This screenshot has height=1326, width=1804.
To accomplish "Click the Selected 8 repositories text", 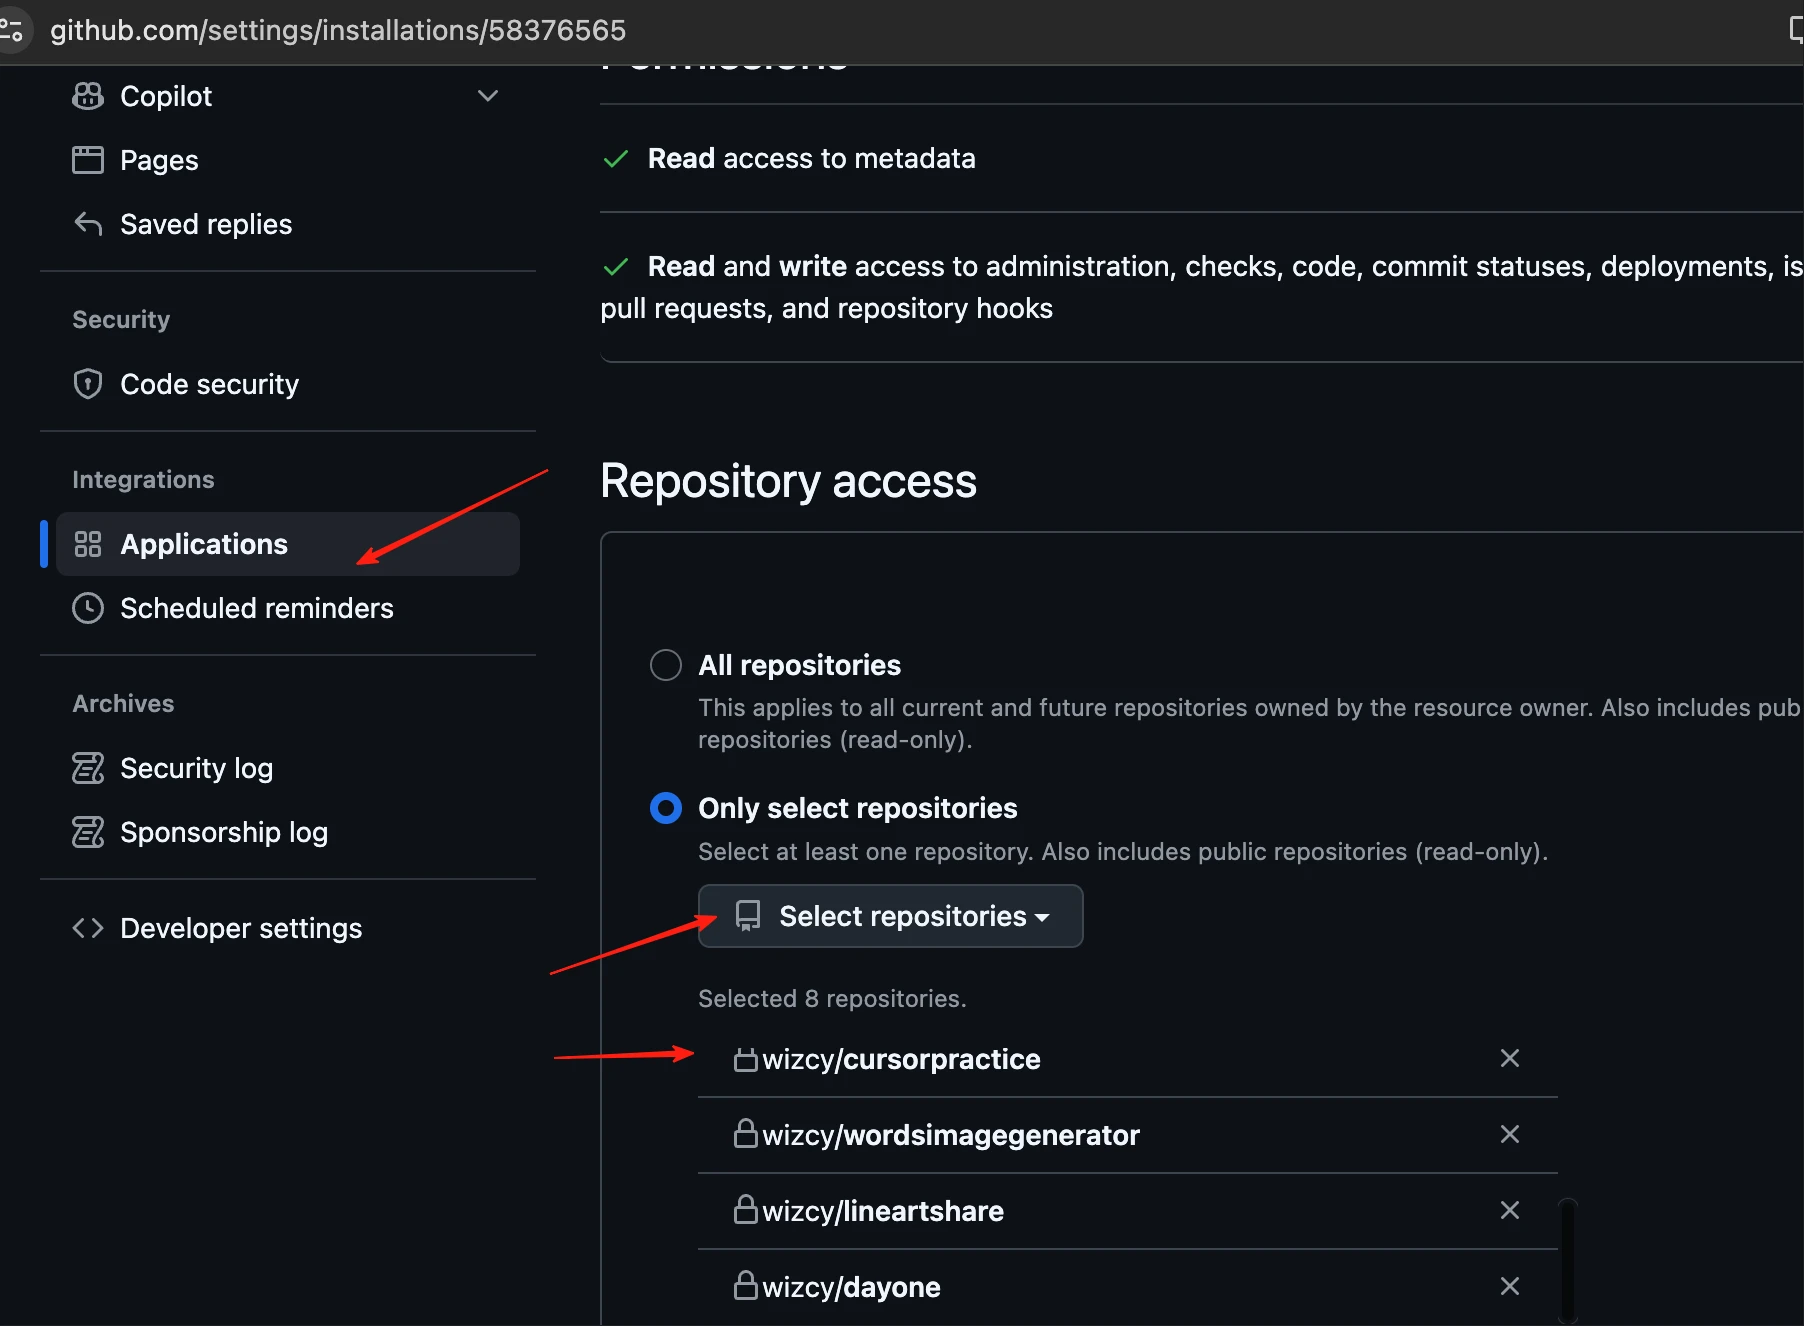I will (x=832, y=999).
